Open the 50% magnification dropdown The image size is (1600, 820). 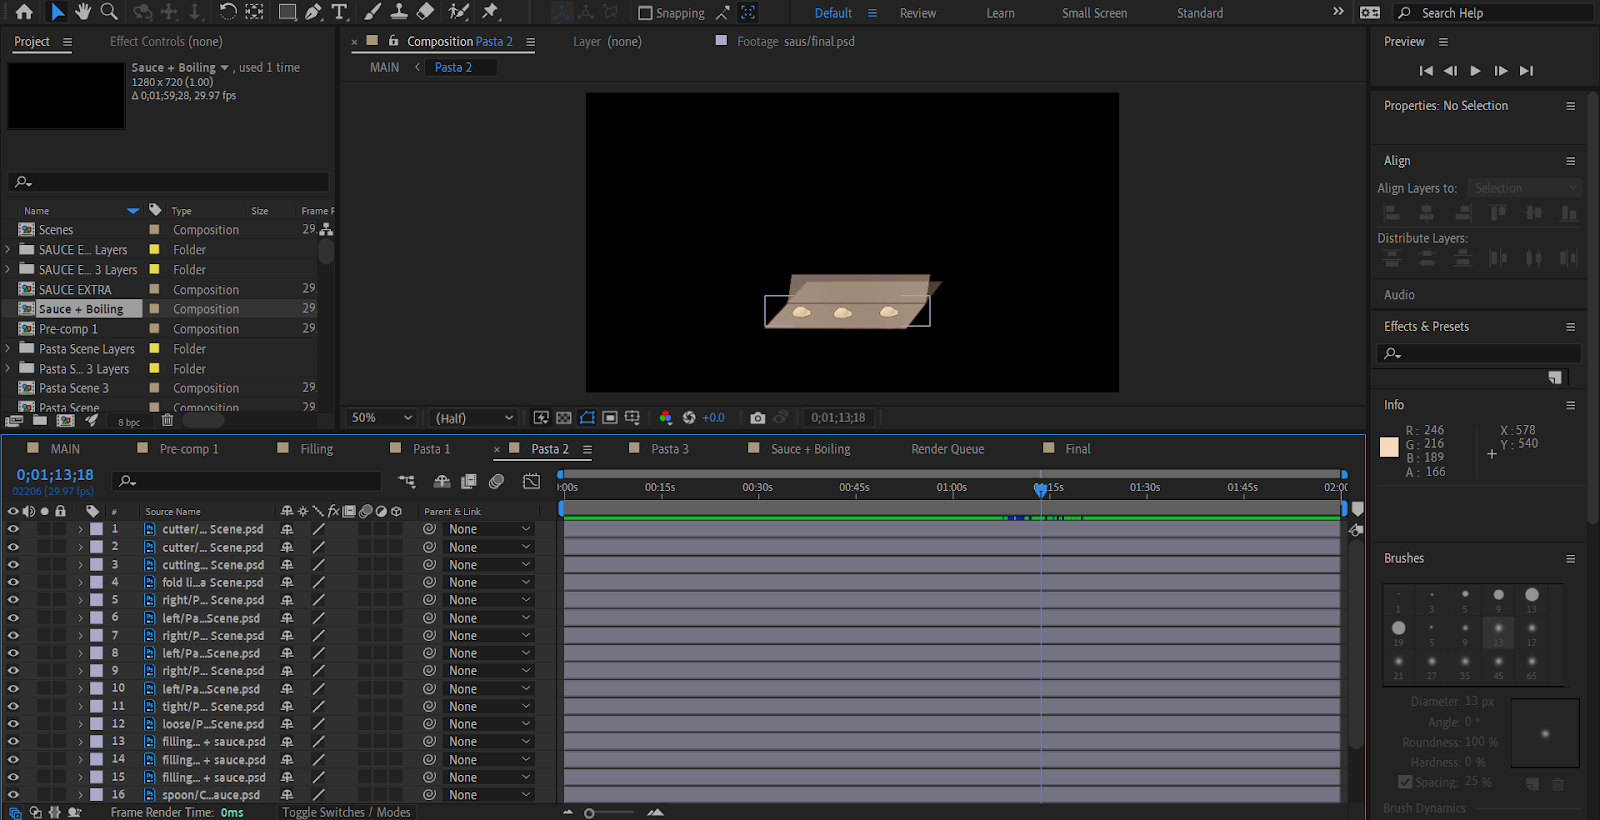pyautogui.click(x=381, y=418)
